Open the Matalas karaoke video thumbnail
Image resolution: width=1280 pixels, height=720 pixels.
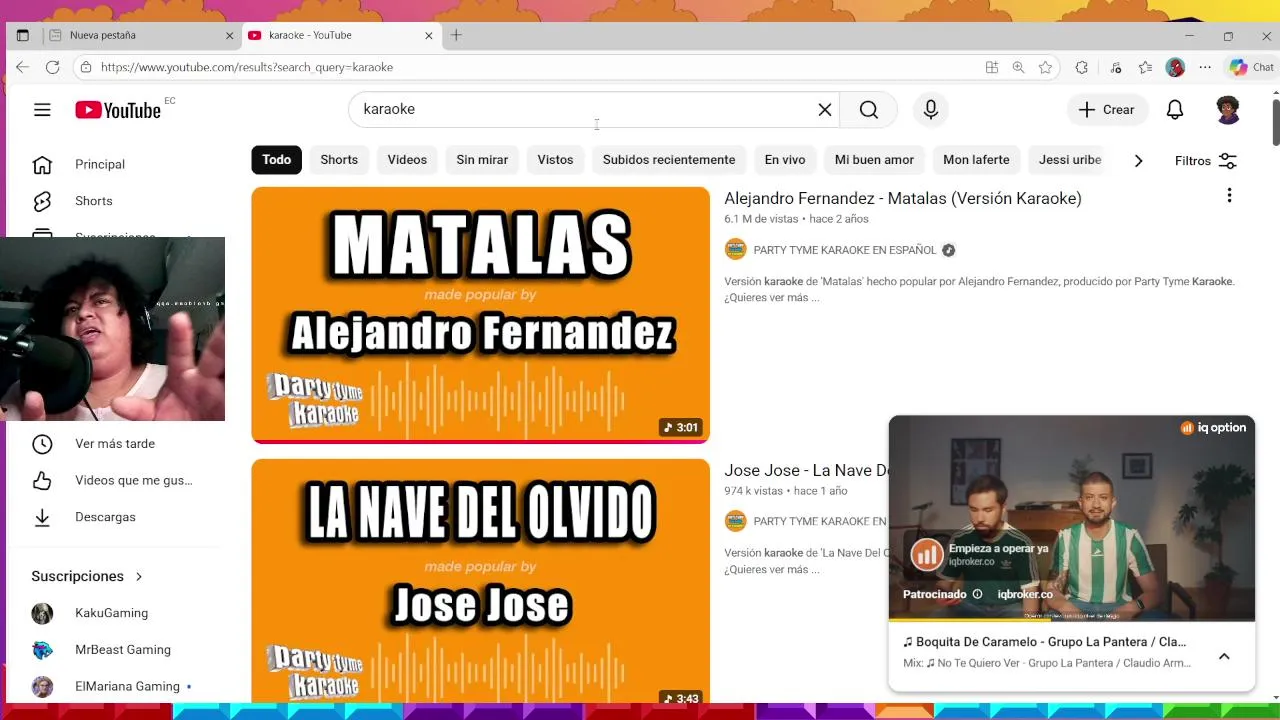480,315
